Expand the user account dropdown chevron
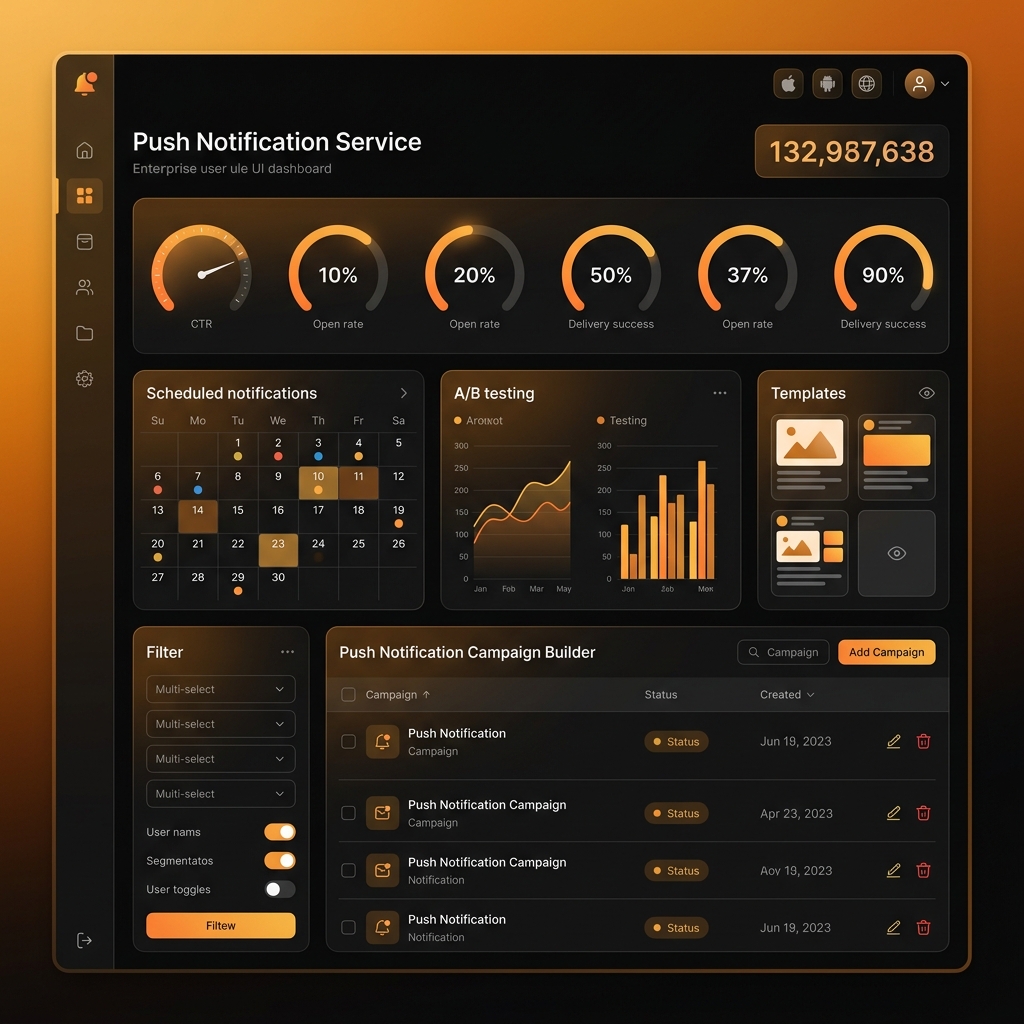The width and height of the screenshot is (1024, 1024). coord(945,84)
